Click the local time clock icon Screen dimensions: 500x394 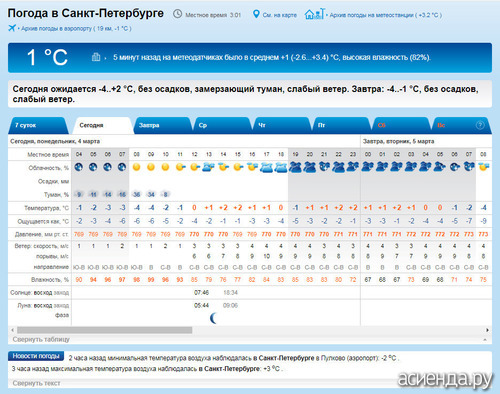pyautogui.click(x=177, y=14)
